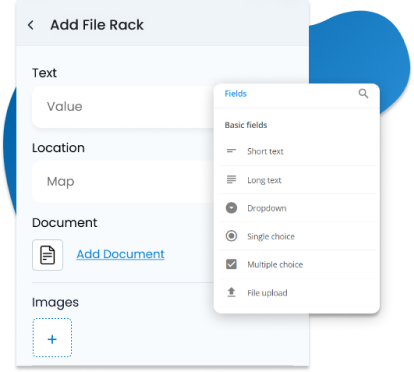Select the Short text menu entry
The width and height of the screenshot is (414, 372).
tap(298, 151)
